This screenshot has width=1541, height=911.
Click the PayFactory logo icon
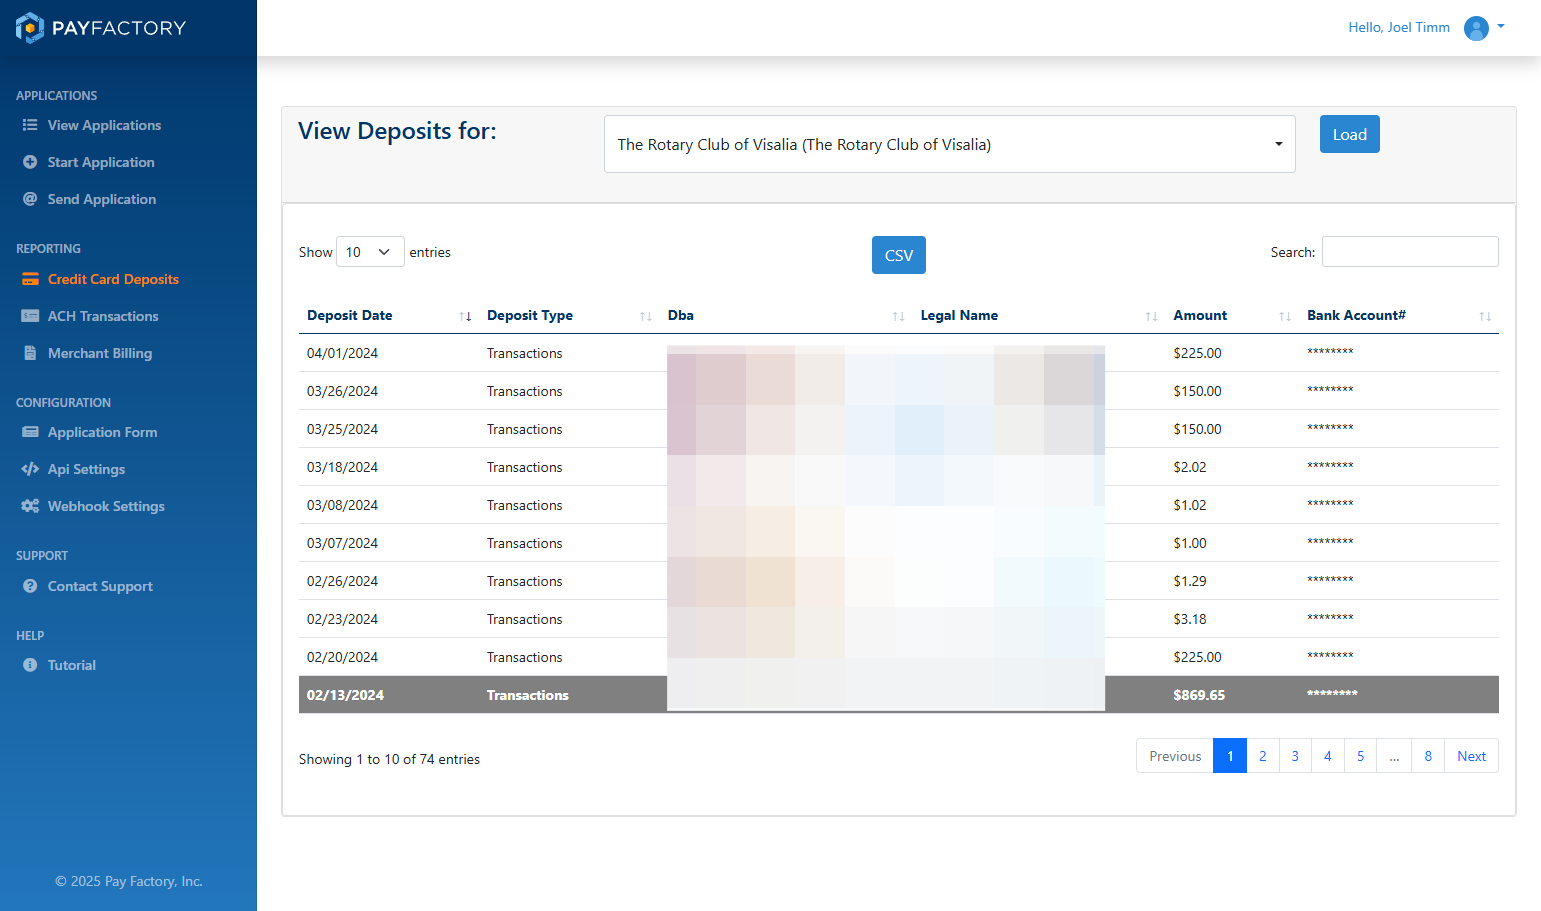[x=30, y=28]
